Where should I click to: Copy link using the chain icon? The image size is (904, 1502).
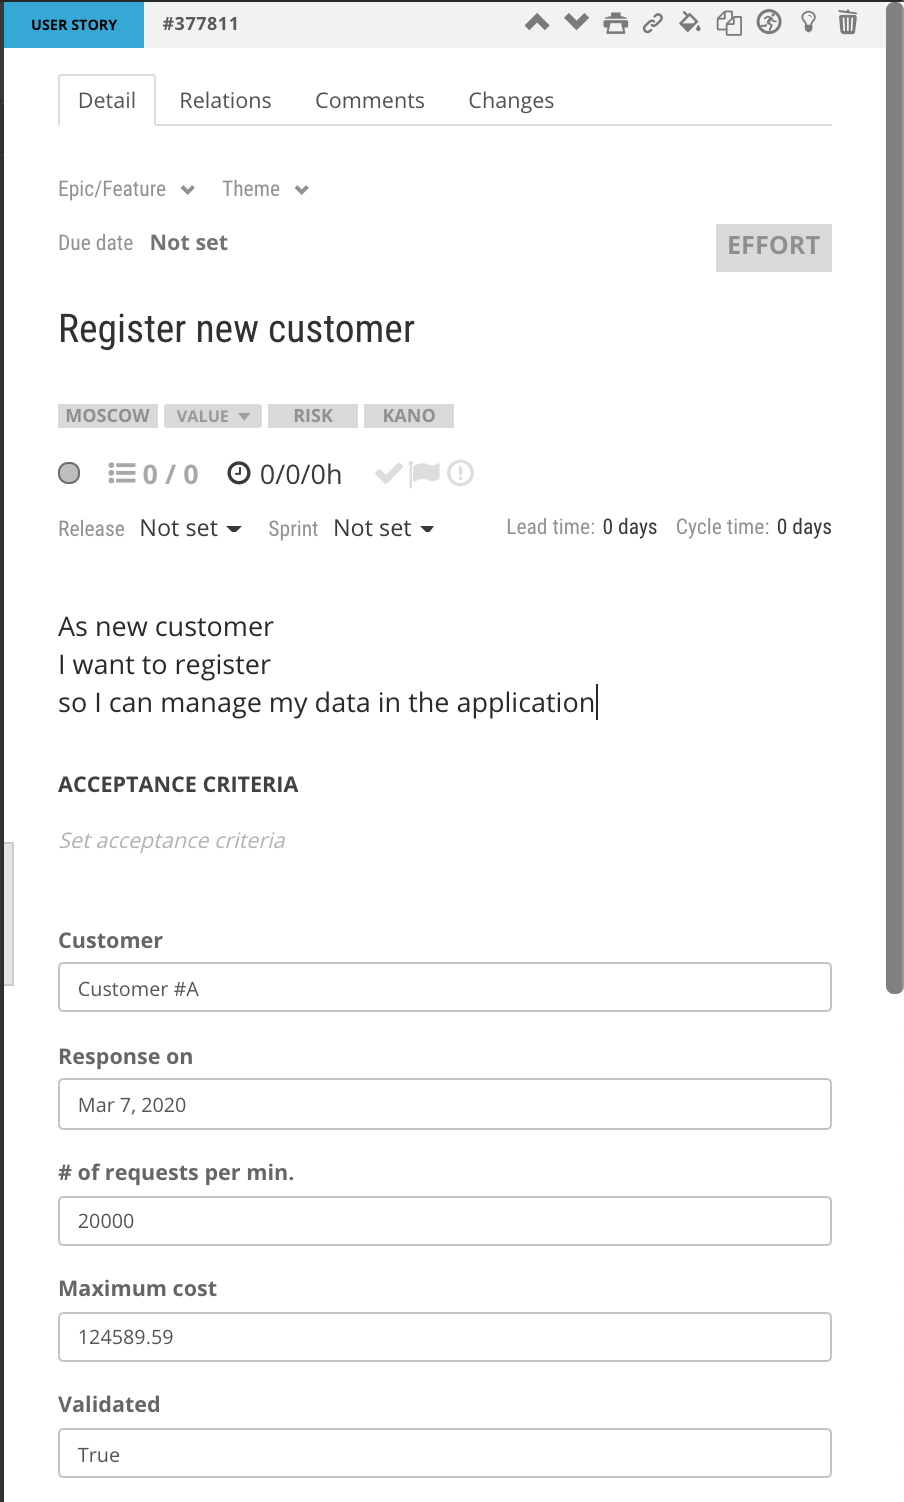point(653,22)
